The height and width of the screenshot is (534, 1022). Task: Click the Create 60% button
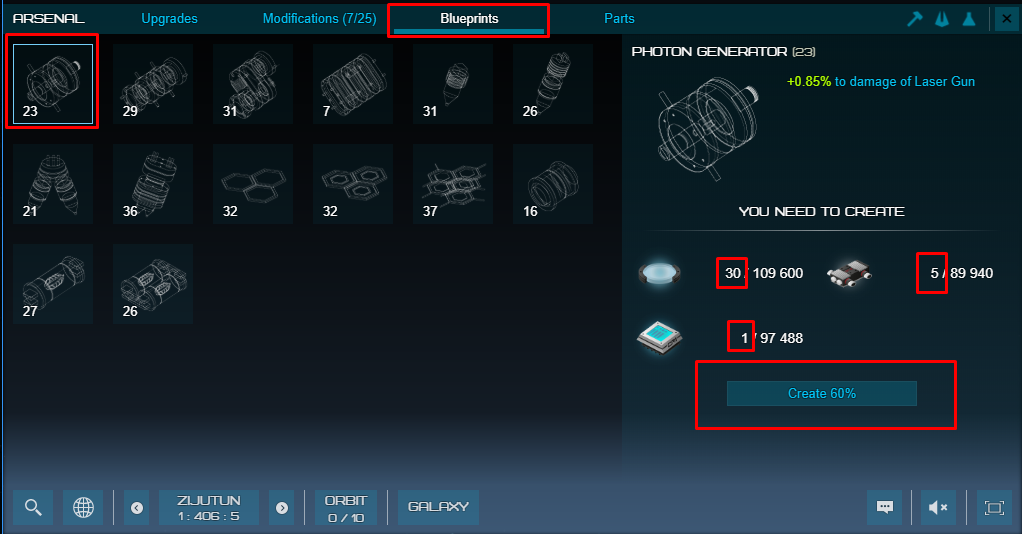click(x=821, y=394)
